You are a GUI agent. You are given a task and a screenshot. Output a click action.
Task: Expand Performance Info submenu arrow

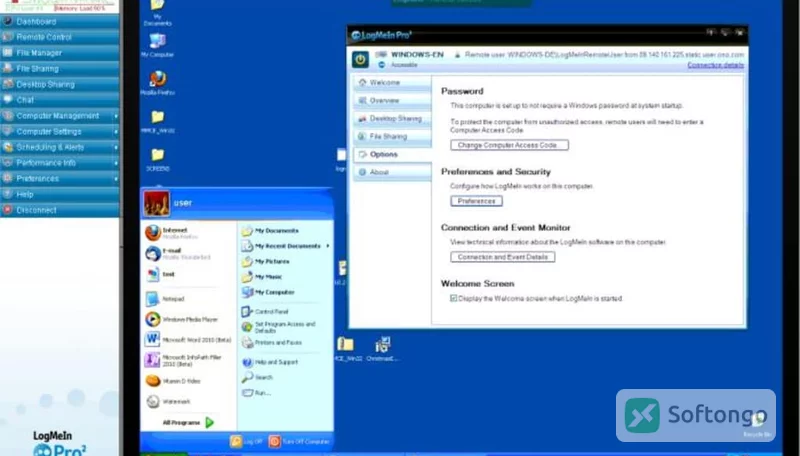[x=116, y=163]
